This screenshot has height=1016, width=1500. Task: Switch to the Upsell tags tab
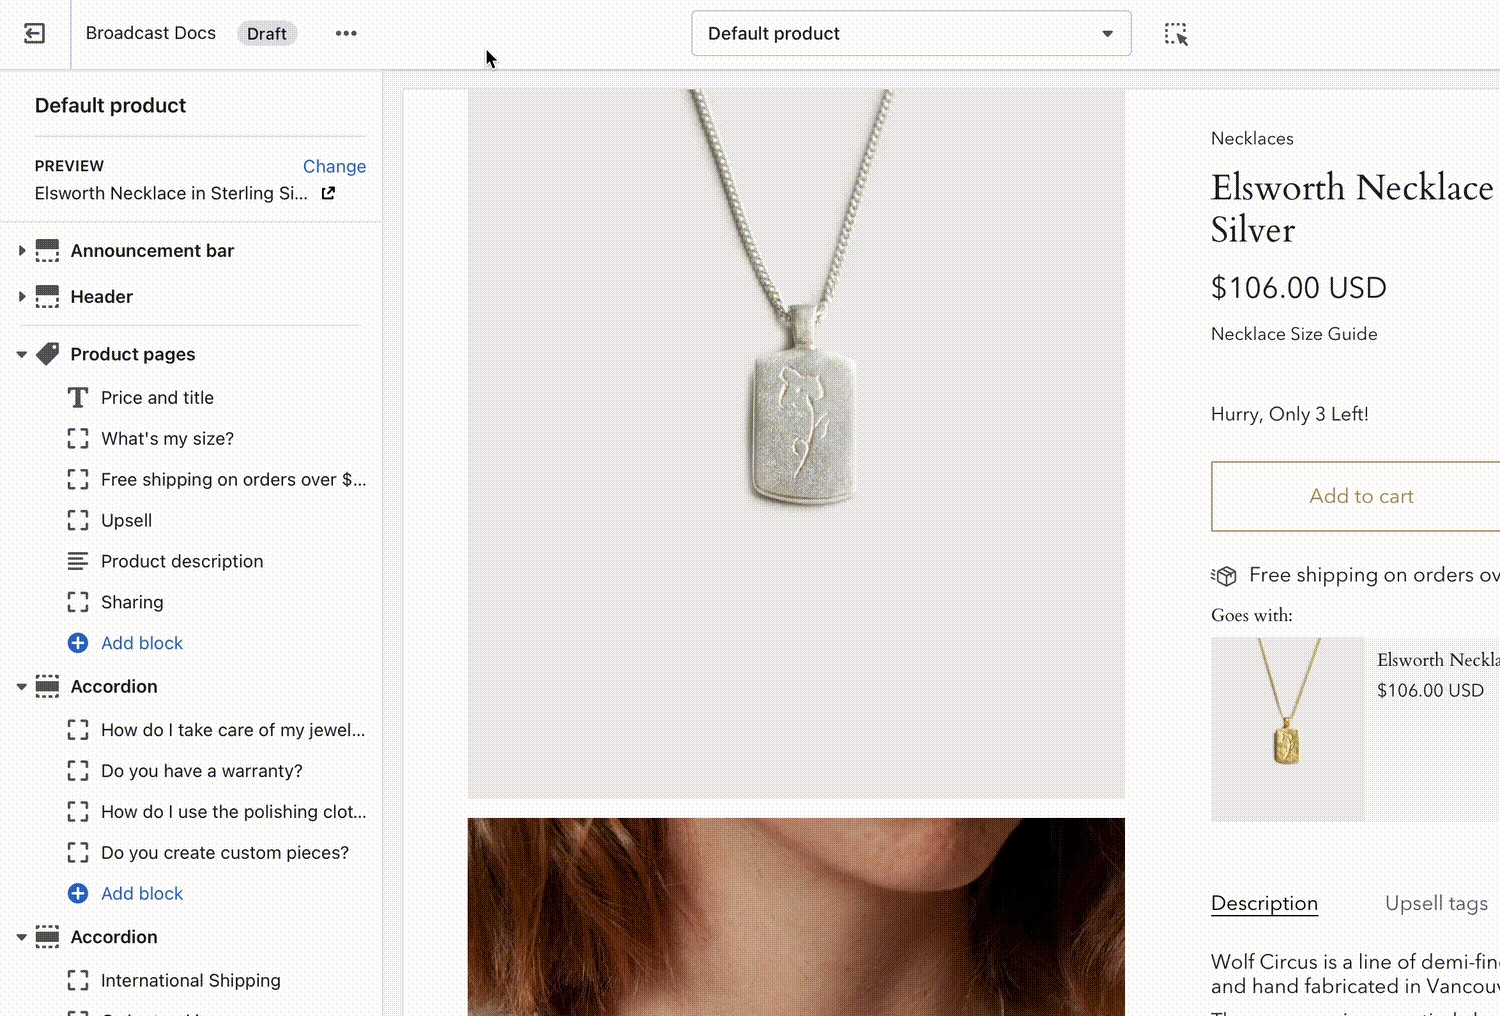pos(1435,903)
